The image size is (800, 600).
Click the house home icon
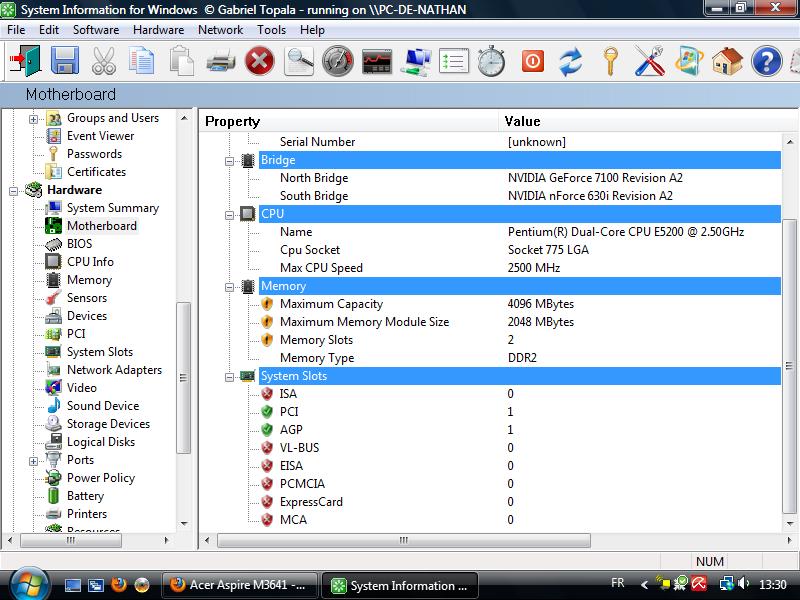point(728,61)
